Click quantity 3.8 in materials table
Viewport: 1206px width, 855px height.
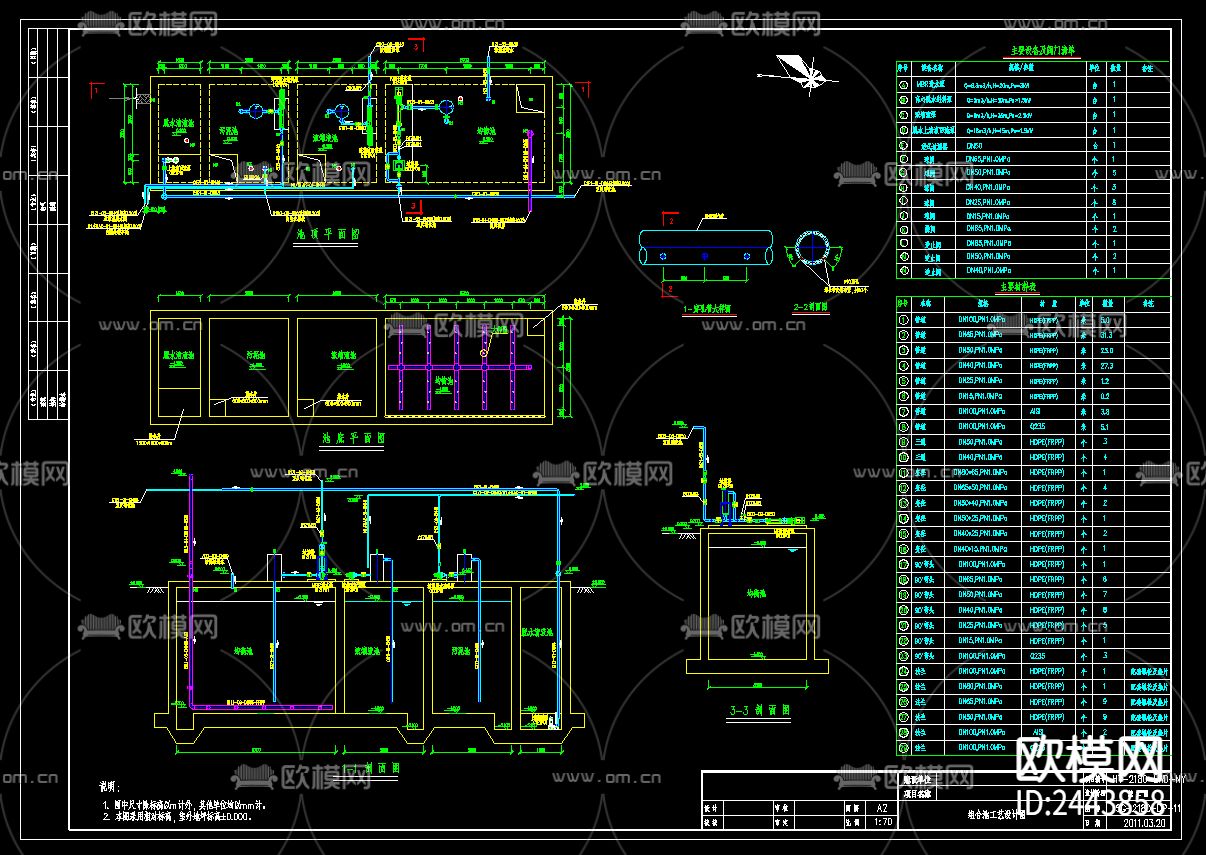1105,412
